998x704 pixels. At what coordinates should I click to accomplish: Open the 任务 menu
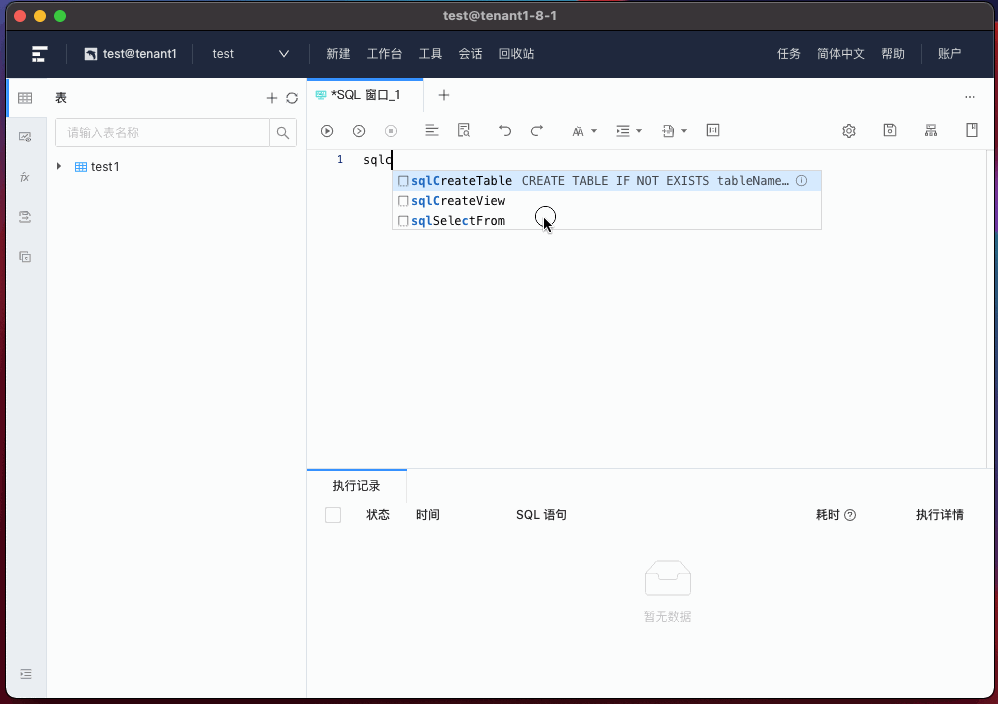coord(789,54)
